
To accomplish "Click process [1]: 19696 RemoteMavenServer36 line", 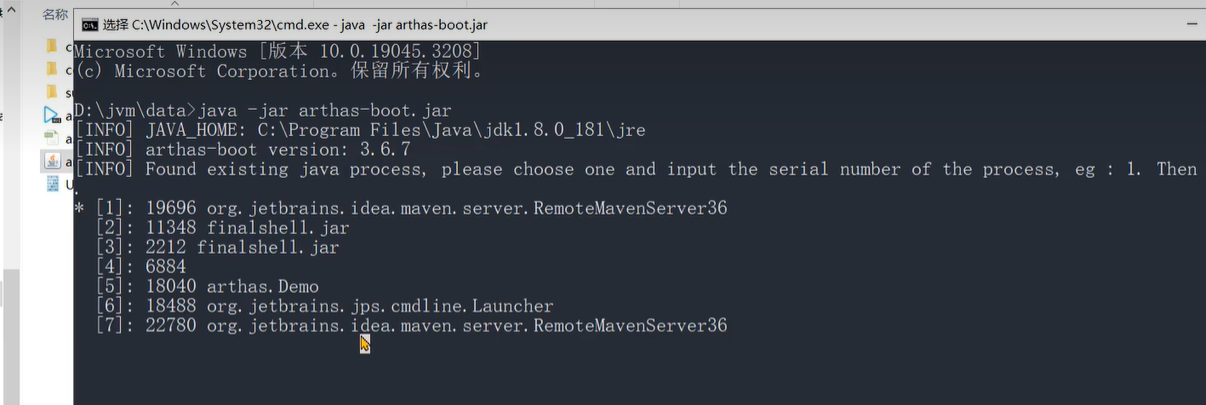I will tap(401, 208).
